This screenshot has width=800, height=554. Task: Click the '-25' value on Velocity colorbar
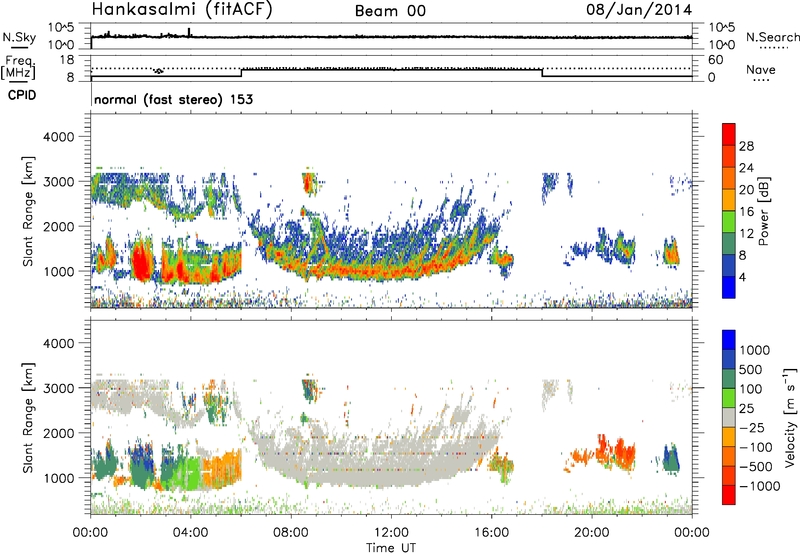click(751, 428)
